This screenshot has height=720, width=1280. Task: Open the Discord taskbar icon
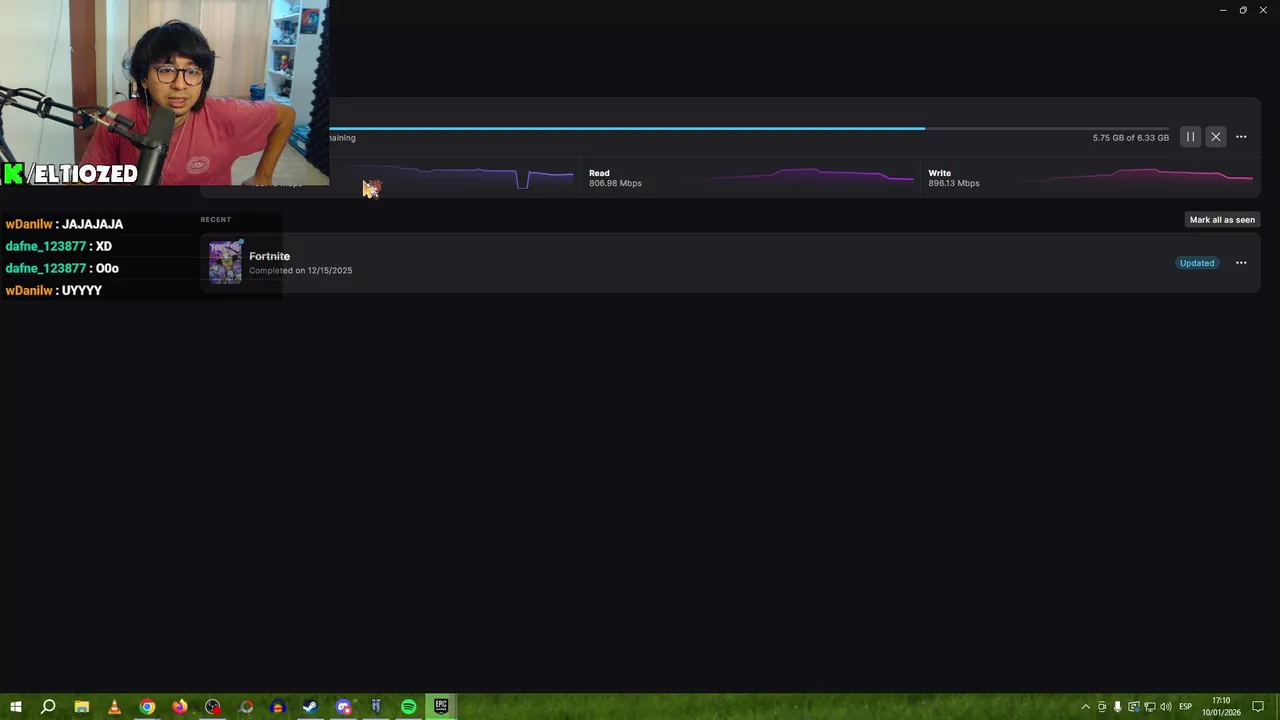pyautogui.click(x=343, y=707)
